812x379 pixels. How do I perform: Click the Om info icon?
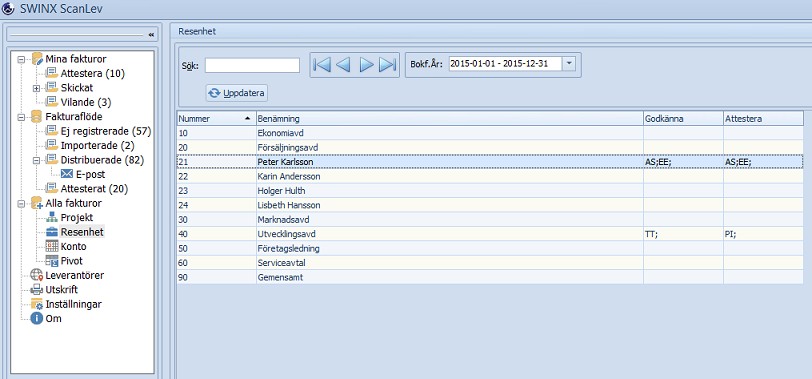(x=36, y=318)
